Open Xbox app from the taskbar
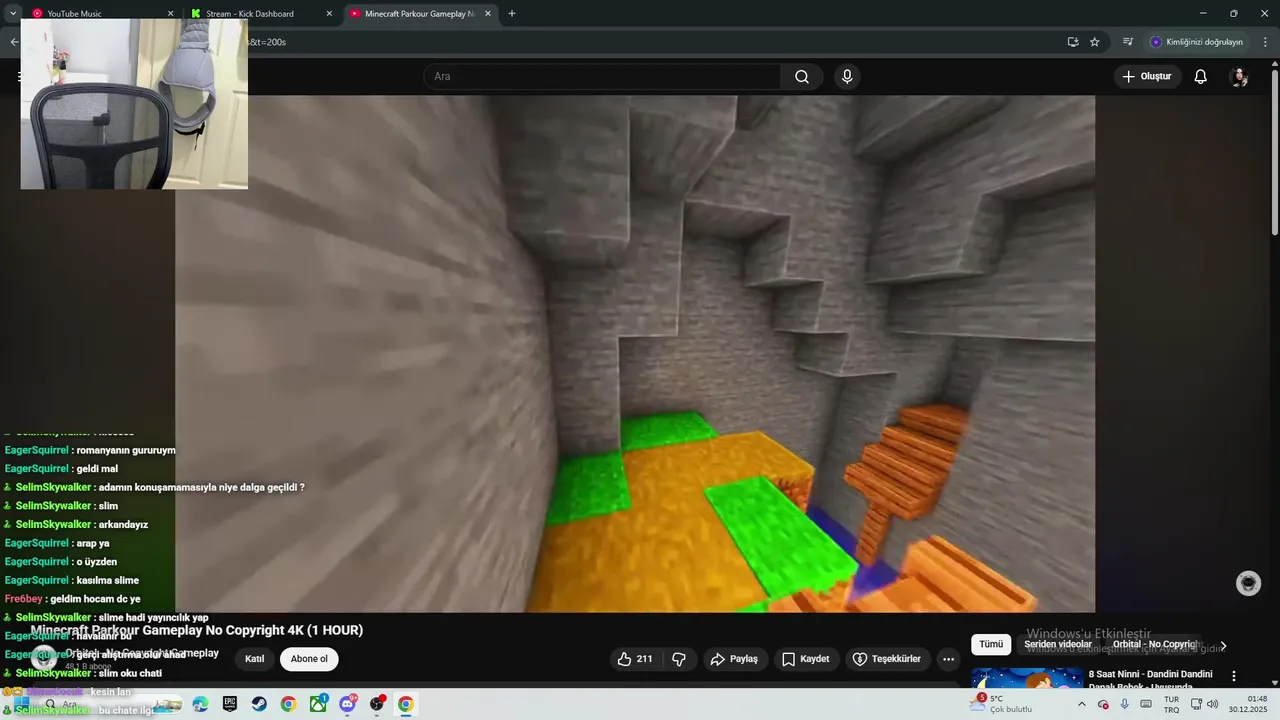Screen dimensions: 1280x720 pos(318,704)
